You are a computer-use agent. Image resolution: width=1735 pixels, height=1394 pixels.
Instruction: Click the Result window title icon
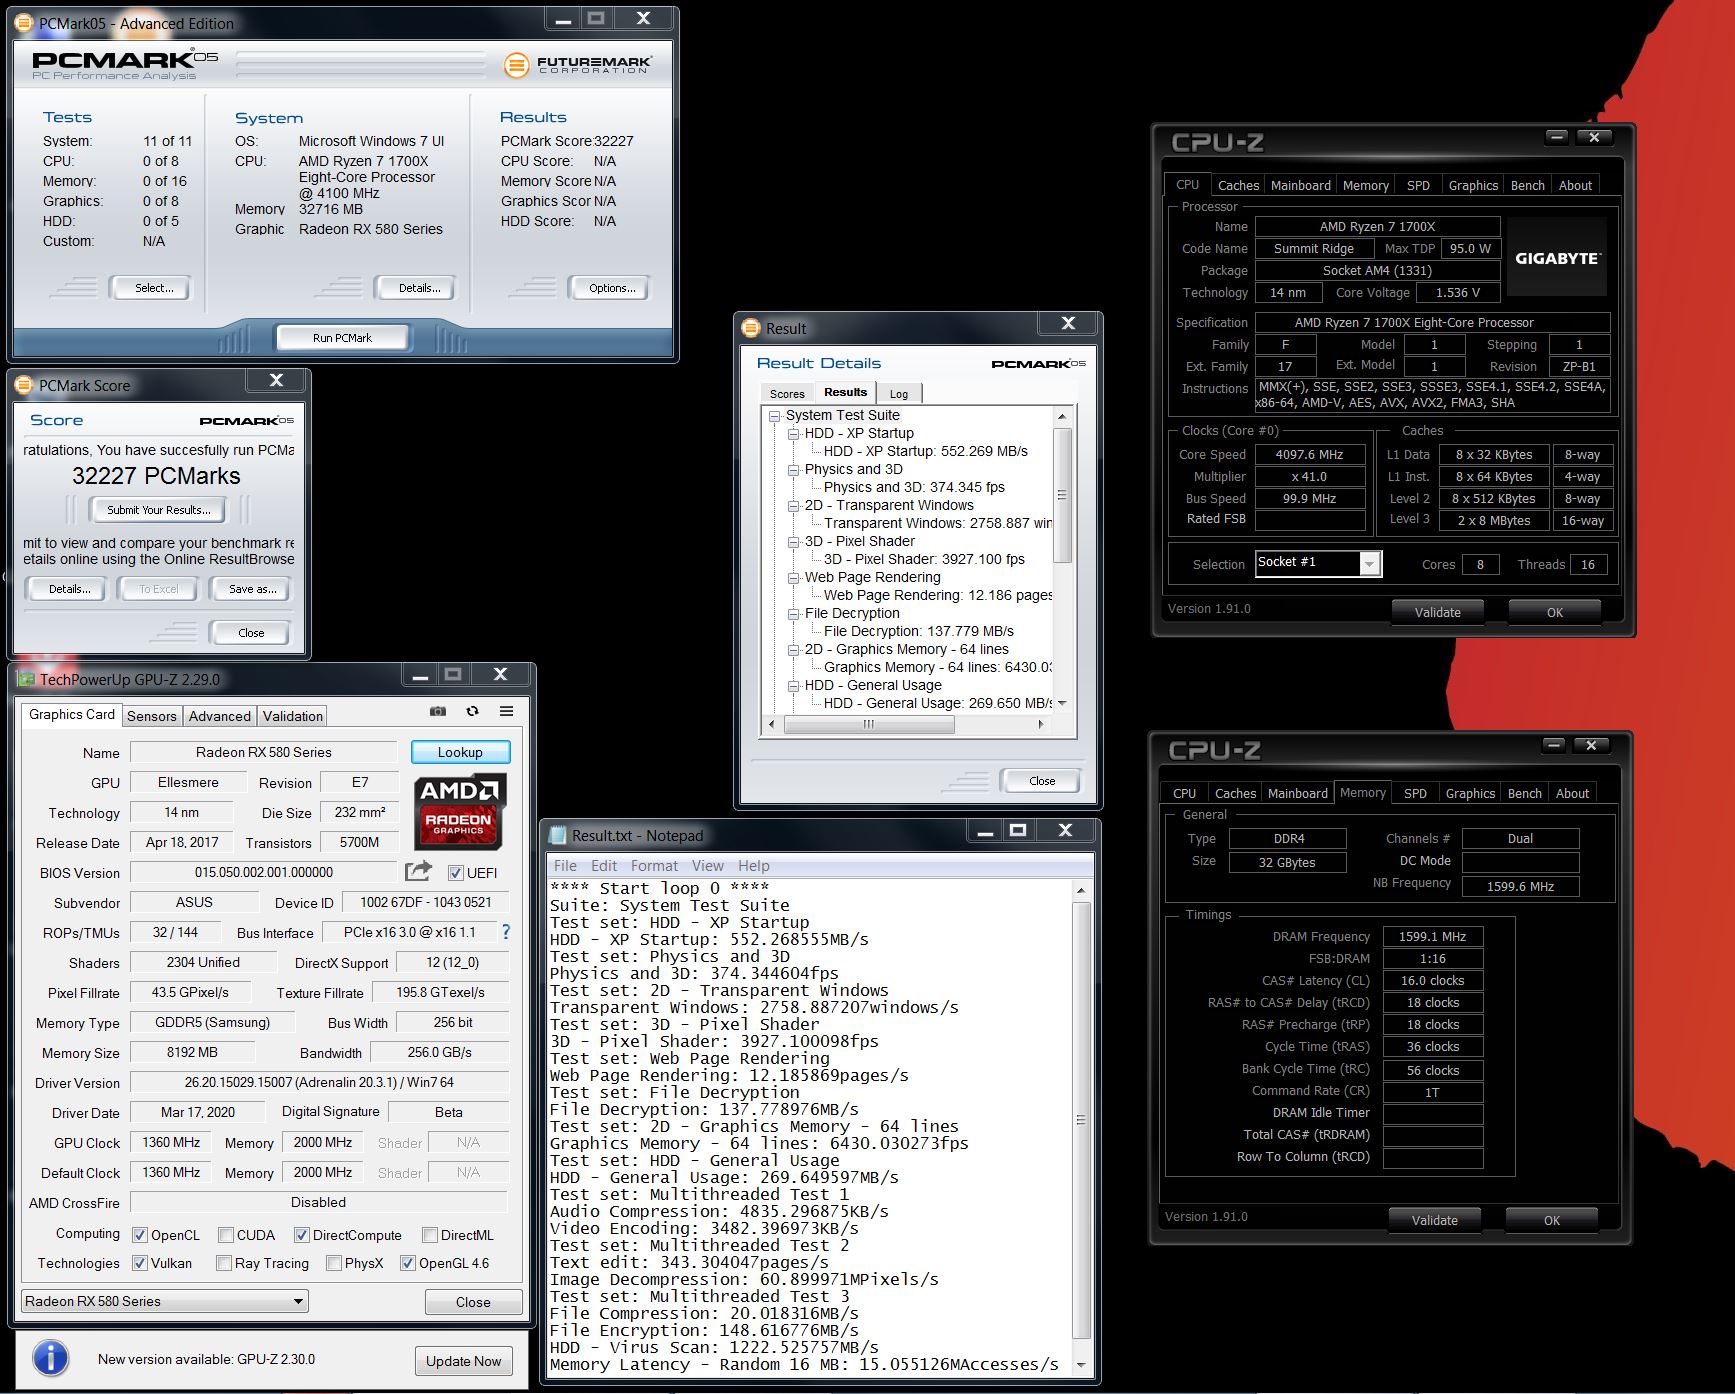tap(751, 328)
